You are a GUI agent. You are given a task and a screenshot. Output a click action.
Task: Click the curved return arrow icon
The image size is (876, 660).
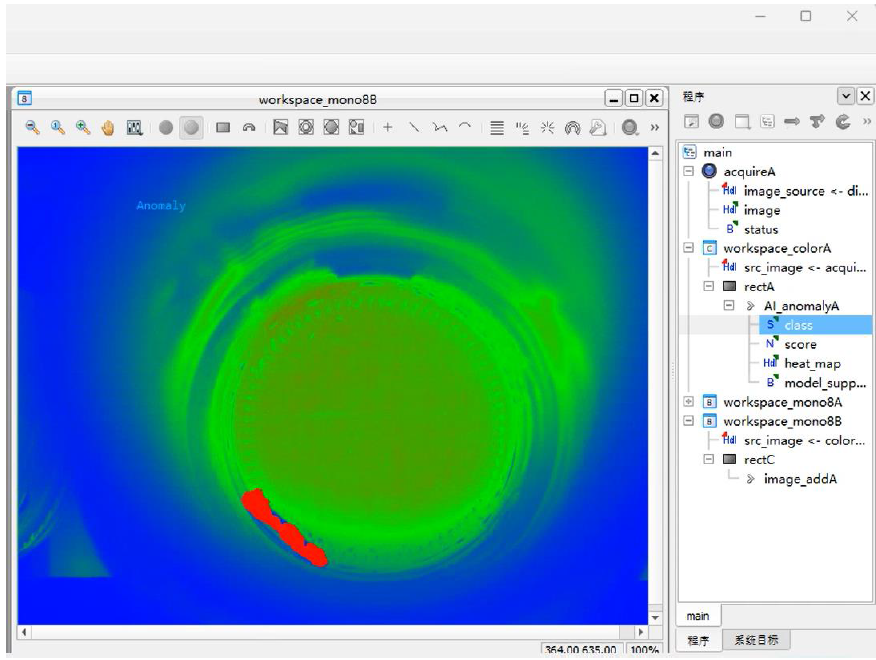click(x=842, y=121)
